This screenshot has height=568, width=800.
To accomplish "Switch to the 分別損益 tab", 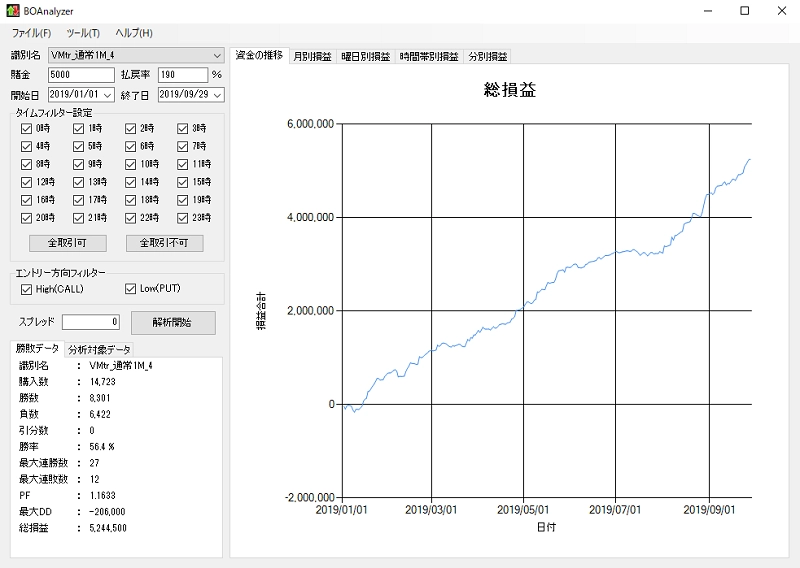I will [488, 57].
